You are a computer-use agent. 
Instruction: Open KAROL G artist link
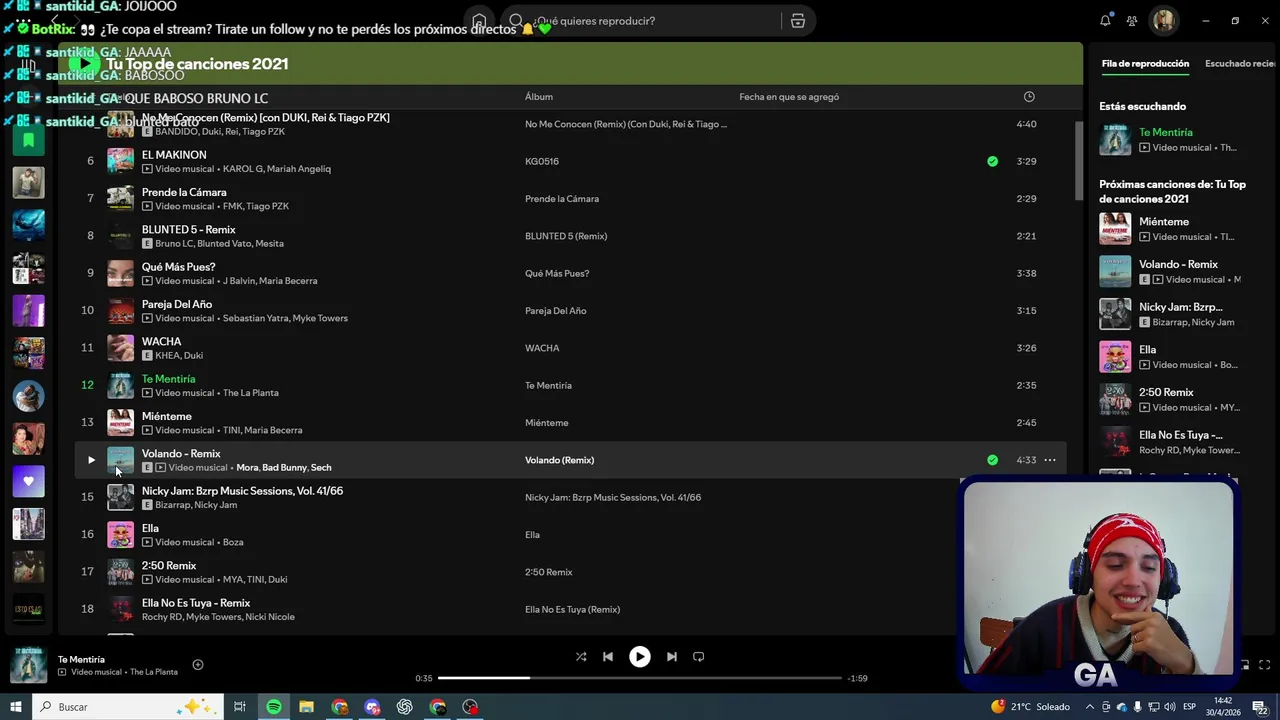coord(244,169)
